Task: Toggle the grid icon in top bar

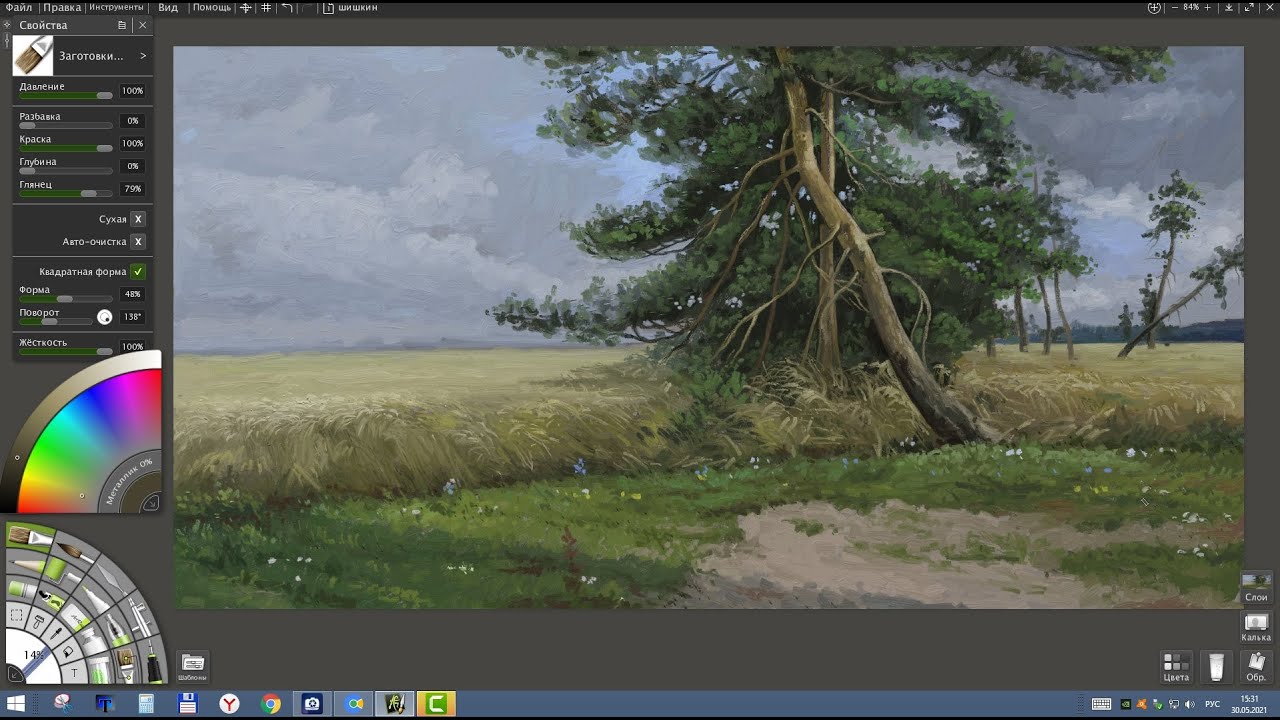Action: click(265, 7)
